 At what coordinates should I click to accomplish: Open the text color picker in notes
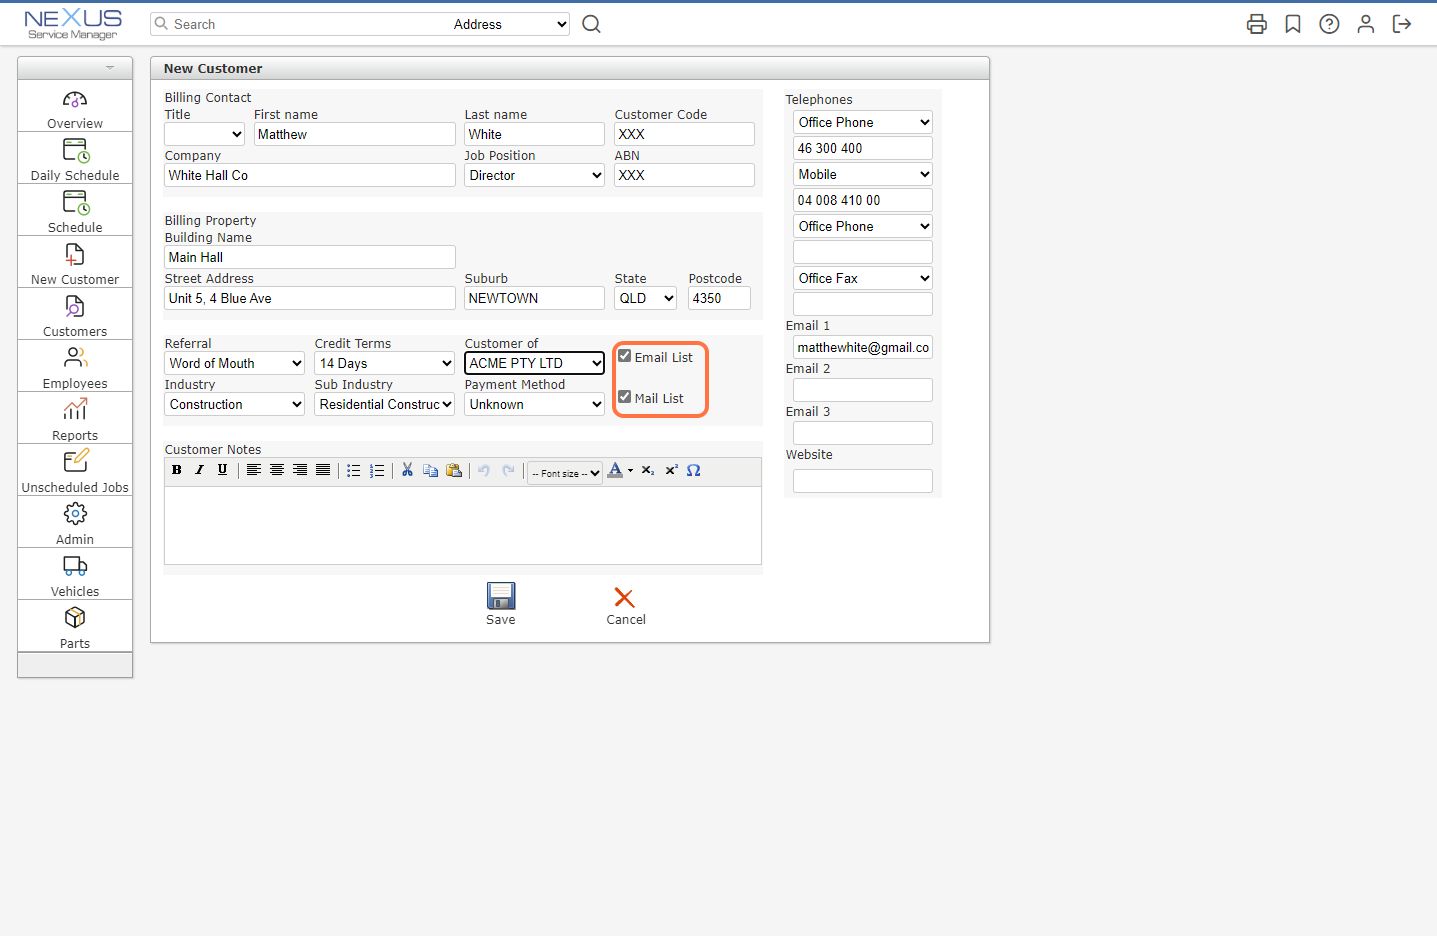621,470
